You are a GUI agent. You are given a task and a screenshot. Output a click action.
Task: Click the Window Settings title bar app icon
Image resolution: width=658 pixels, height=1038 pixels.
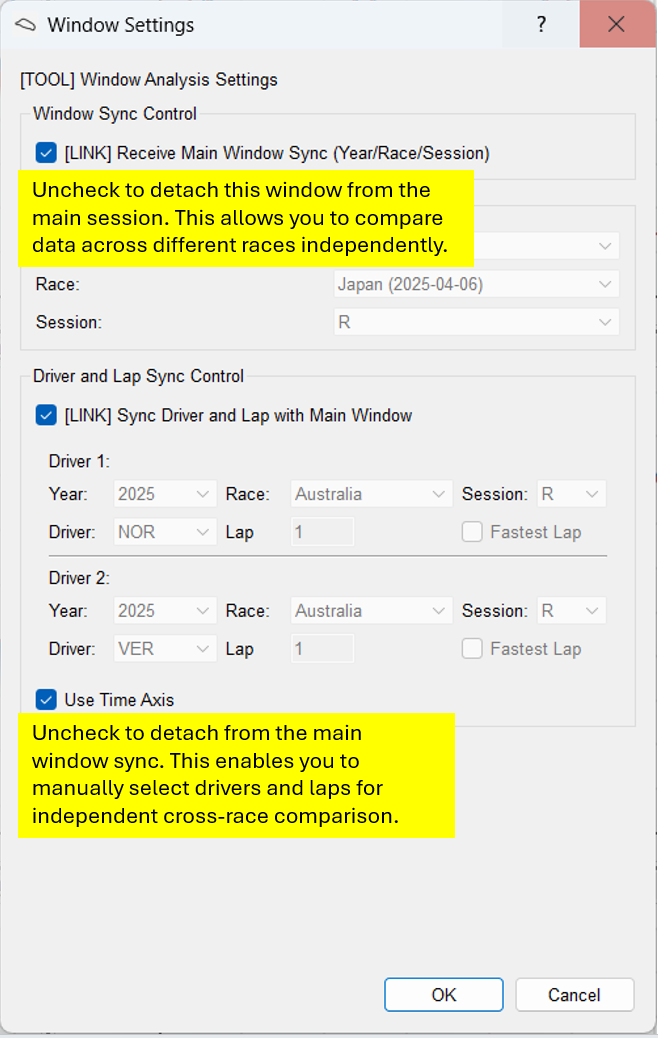click(x=26, y=25)
